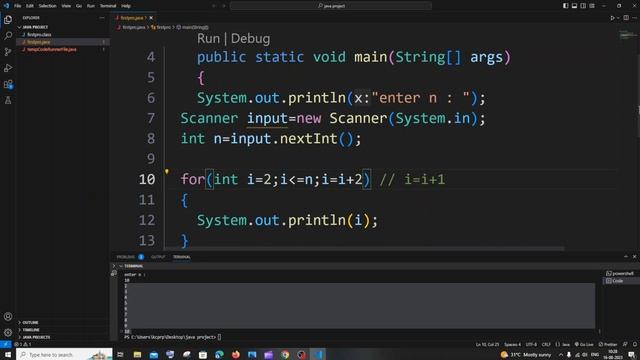Open the Help menu
Screen dimensions: 640x360
click(126, 6)
